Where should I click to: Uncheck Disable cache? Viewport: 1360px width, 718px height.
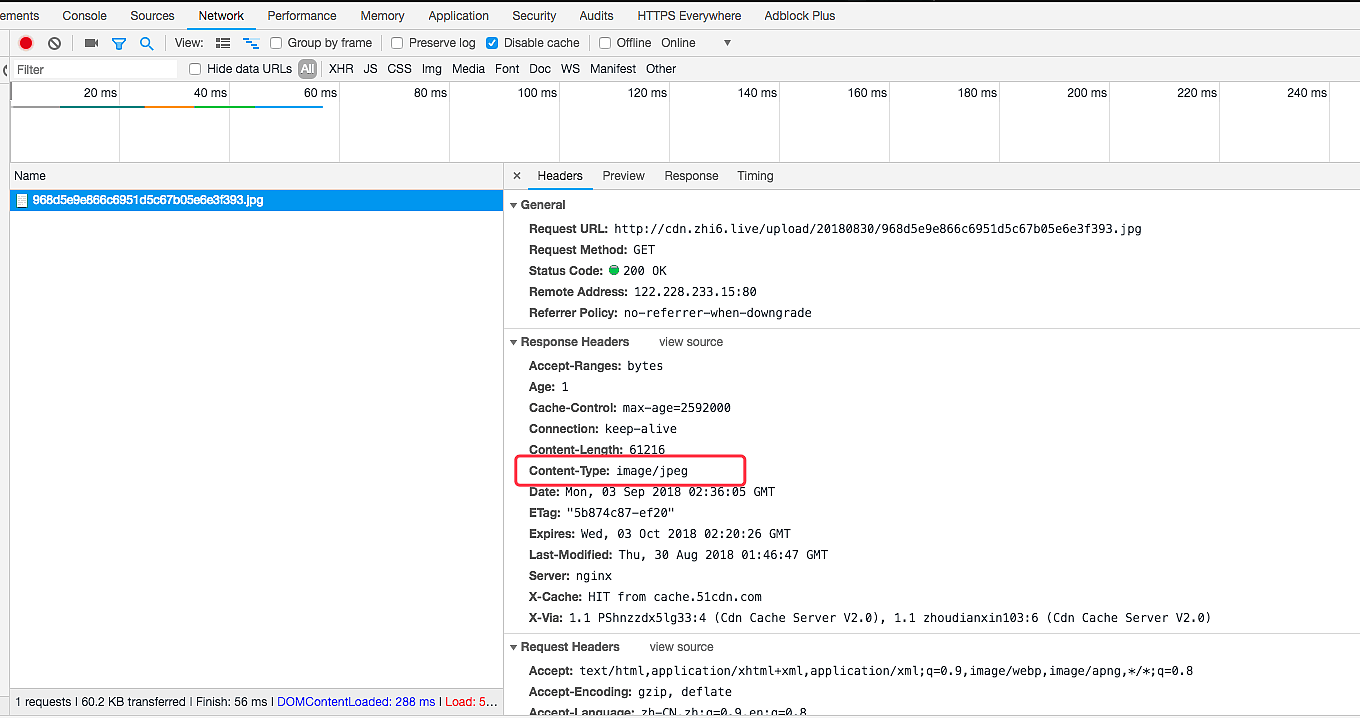[492, 43]
